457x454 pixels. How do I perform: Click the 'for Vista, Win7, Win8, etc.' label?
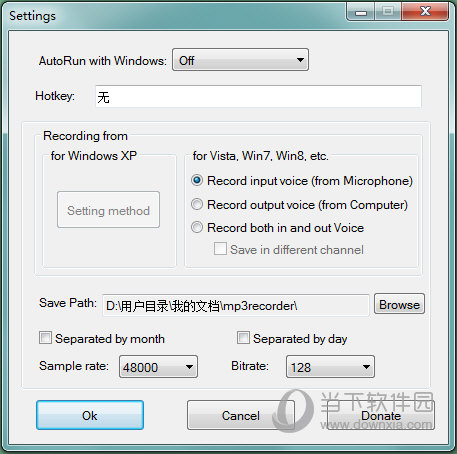[x=261, y=156]
